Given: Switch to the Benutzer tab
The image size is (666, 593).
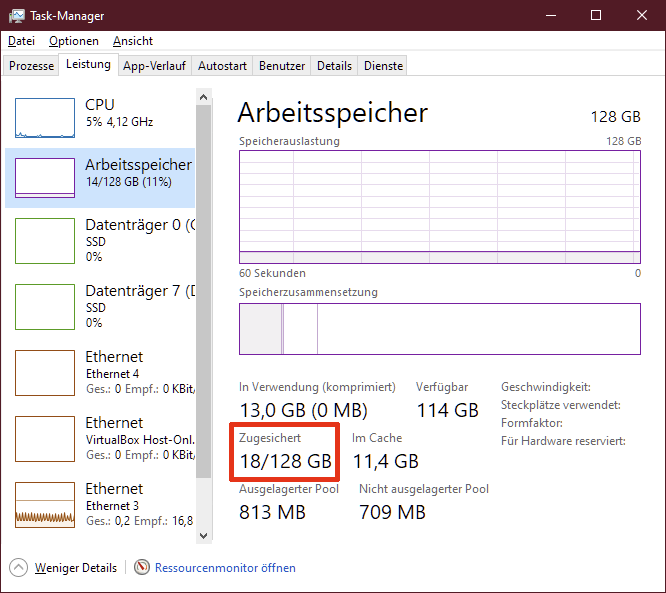Looking at the screenshot, I should point(282,66).
